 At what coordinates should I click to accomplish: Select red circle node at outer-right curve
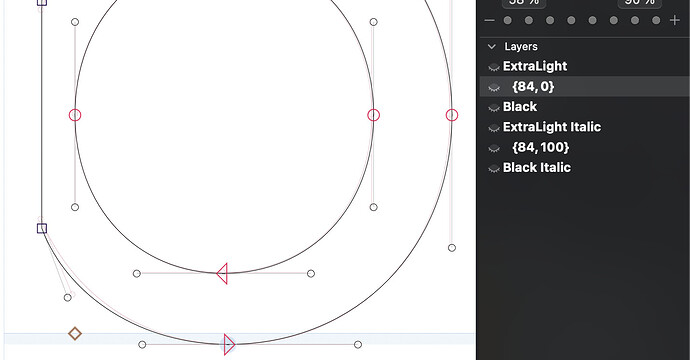click(x=452, y=115)
